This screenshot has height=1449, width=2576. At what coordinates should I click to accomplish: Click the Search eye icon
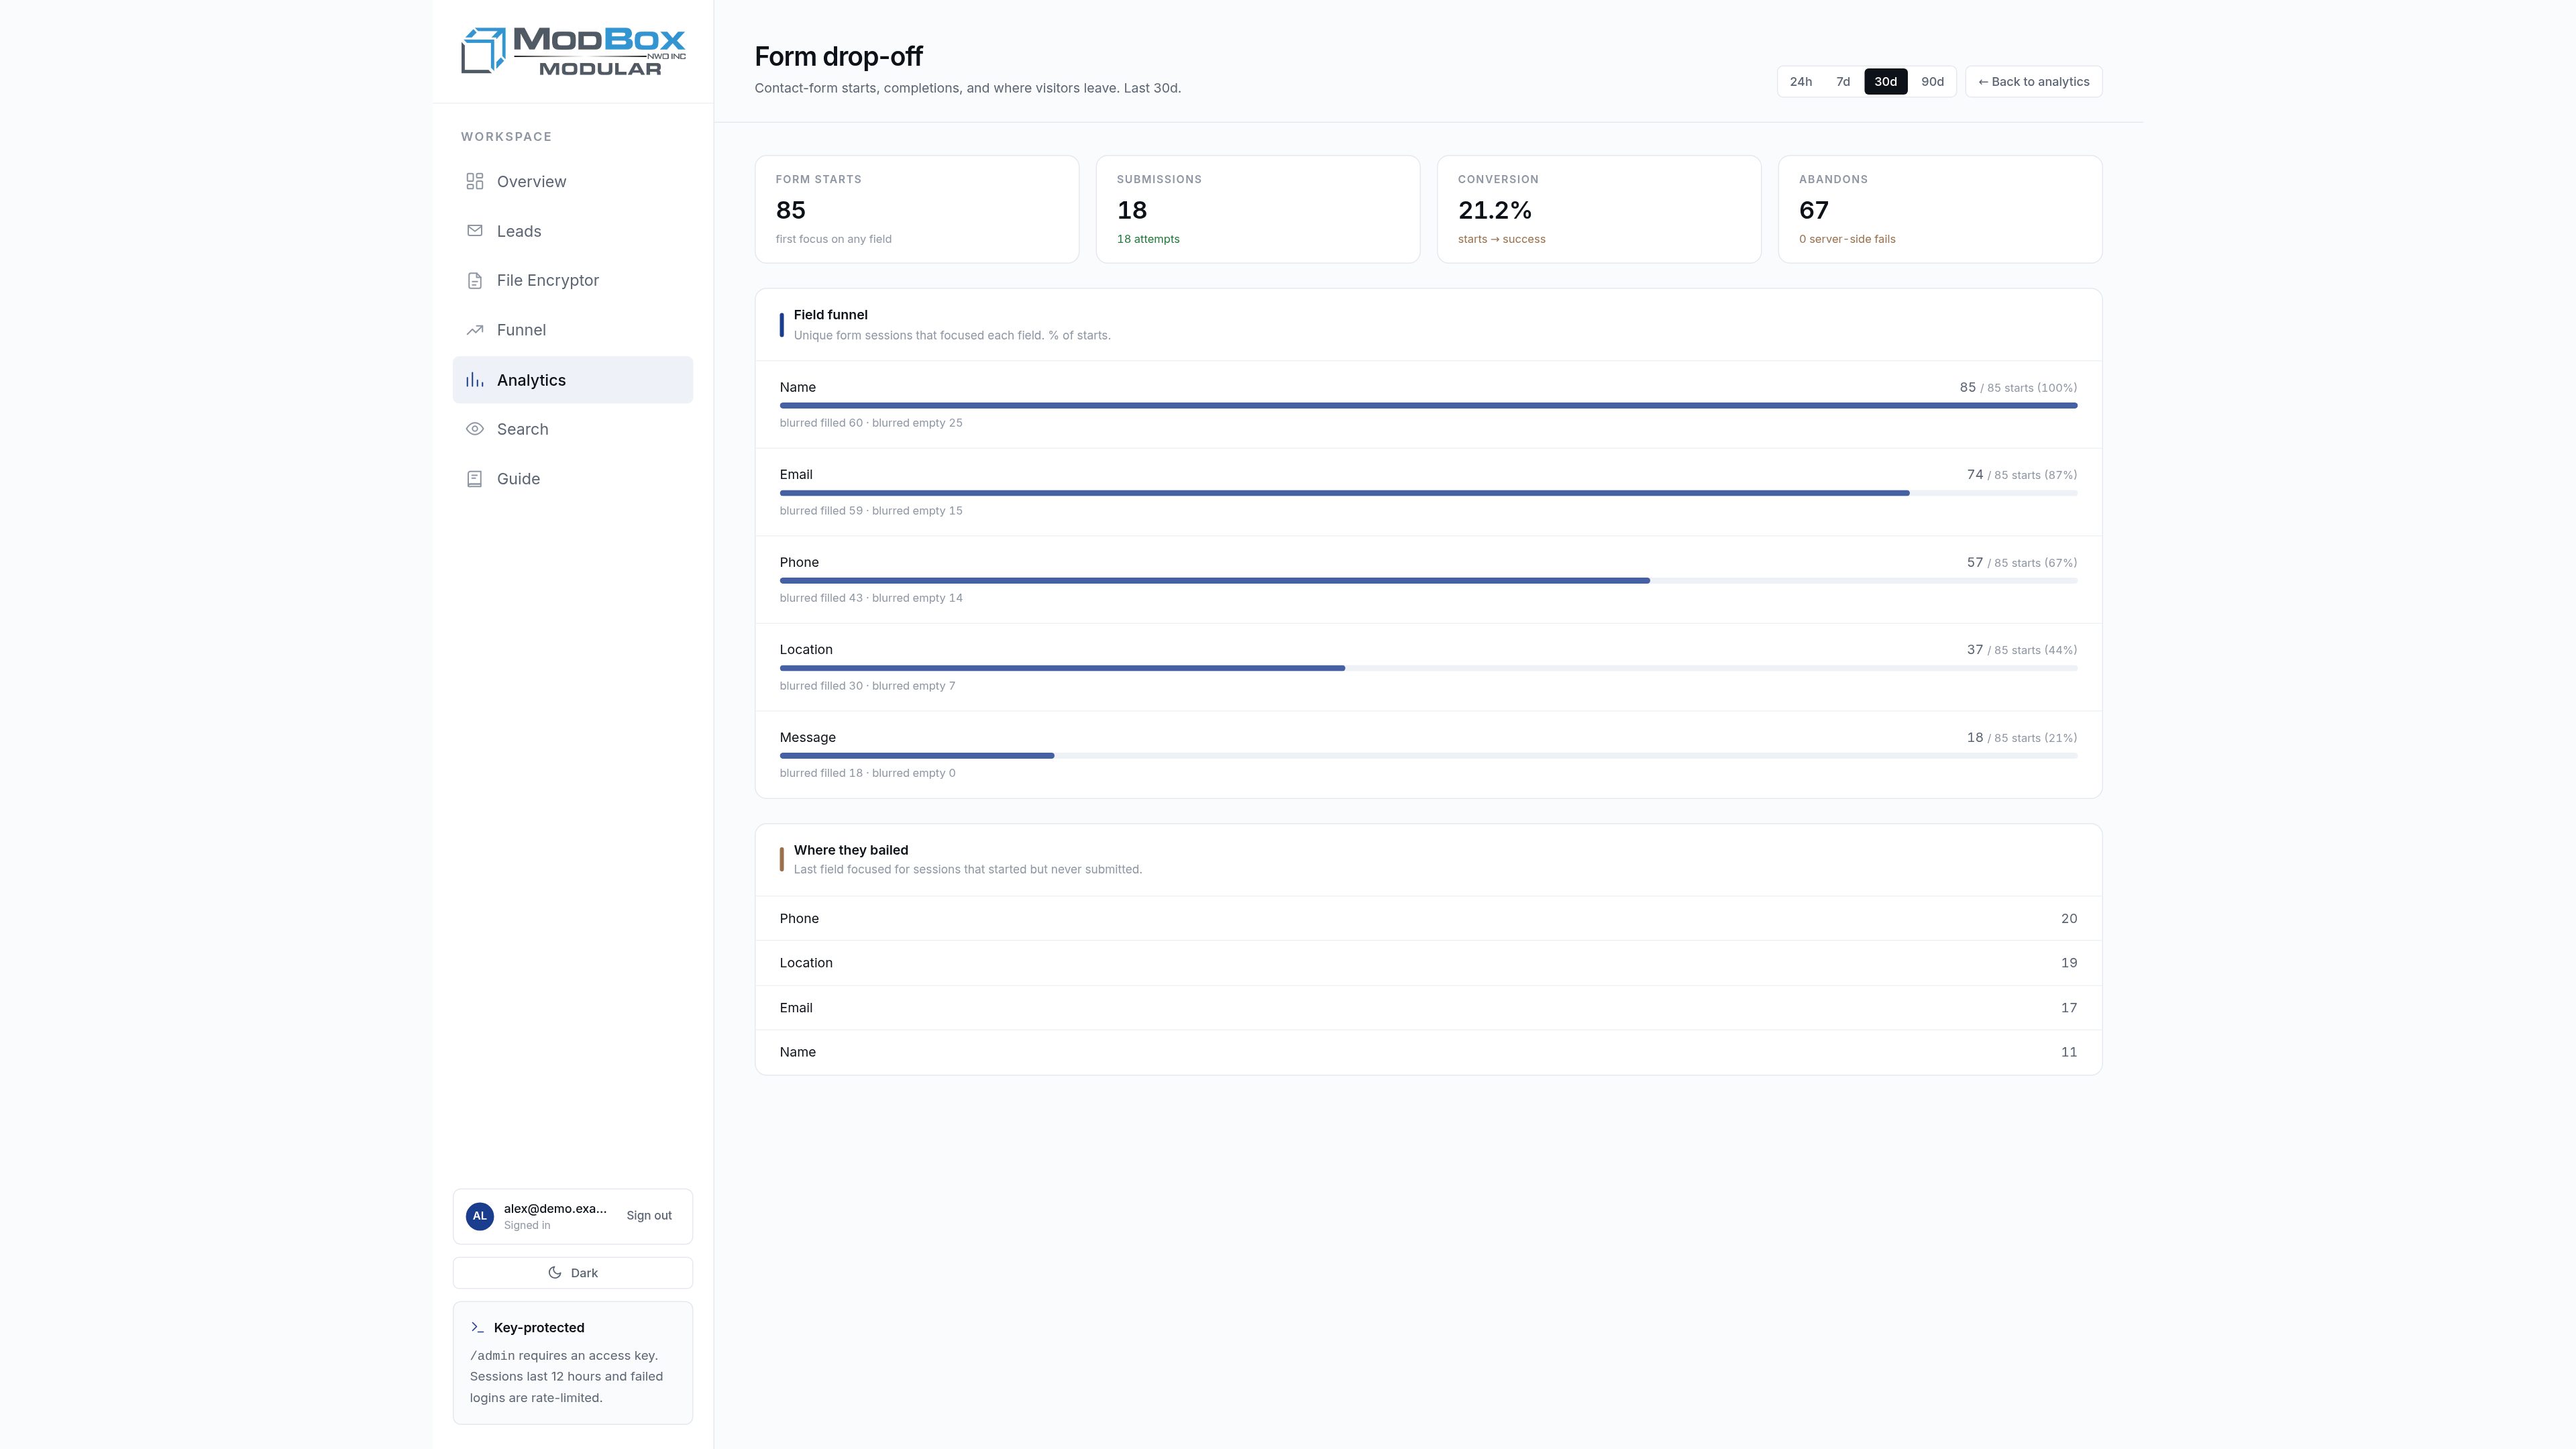[x=475, y=429]
